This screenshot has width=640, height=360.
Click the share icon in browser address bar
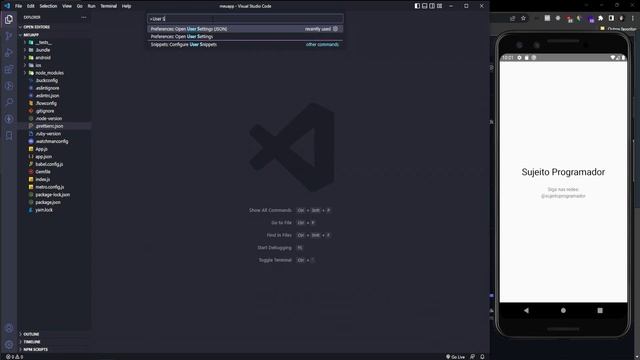512,18
